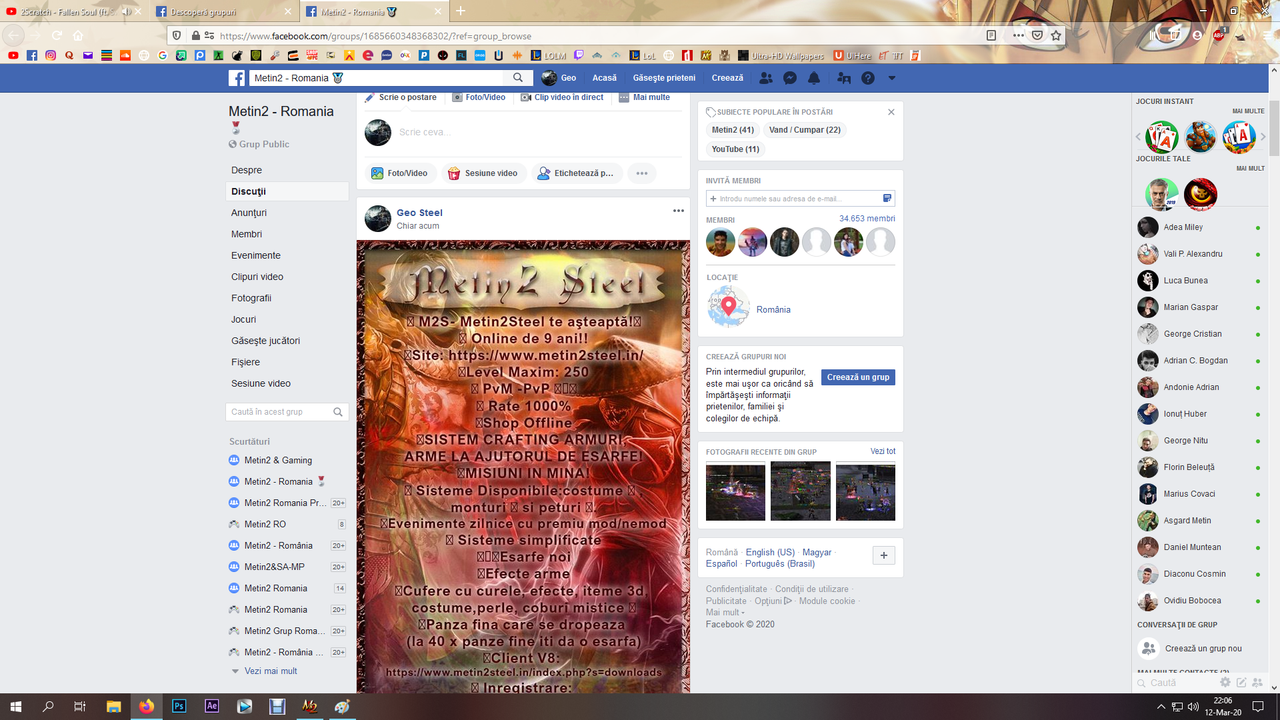The image size is (1280, 720).
Task: Click the invite members email field
Action: click(800, 199)
